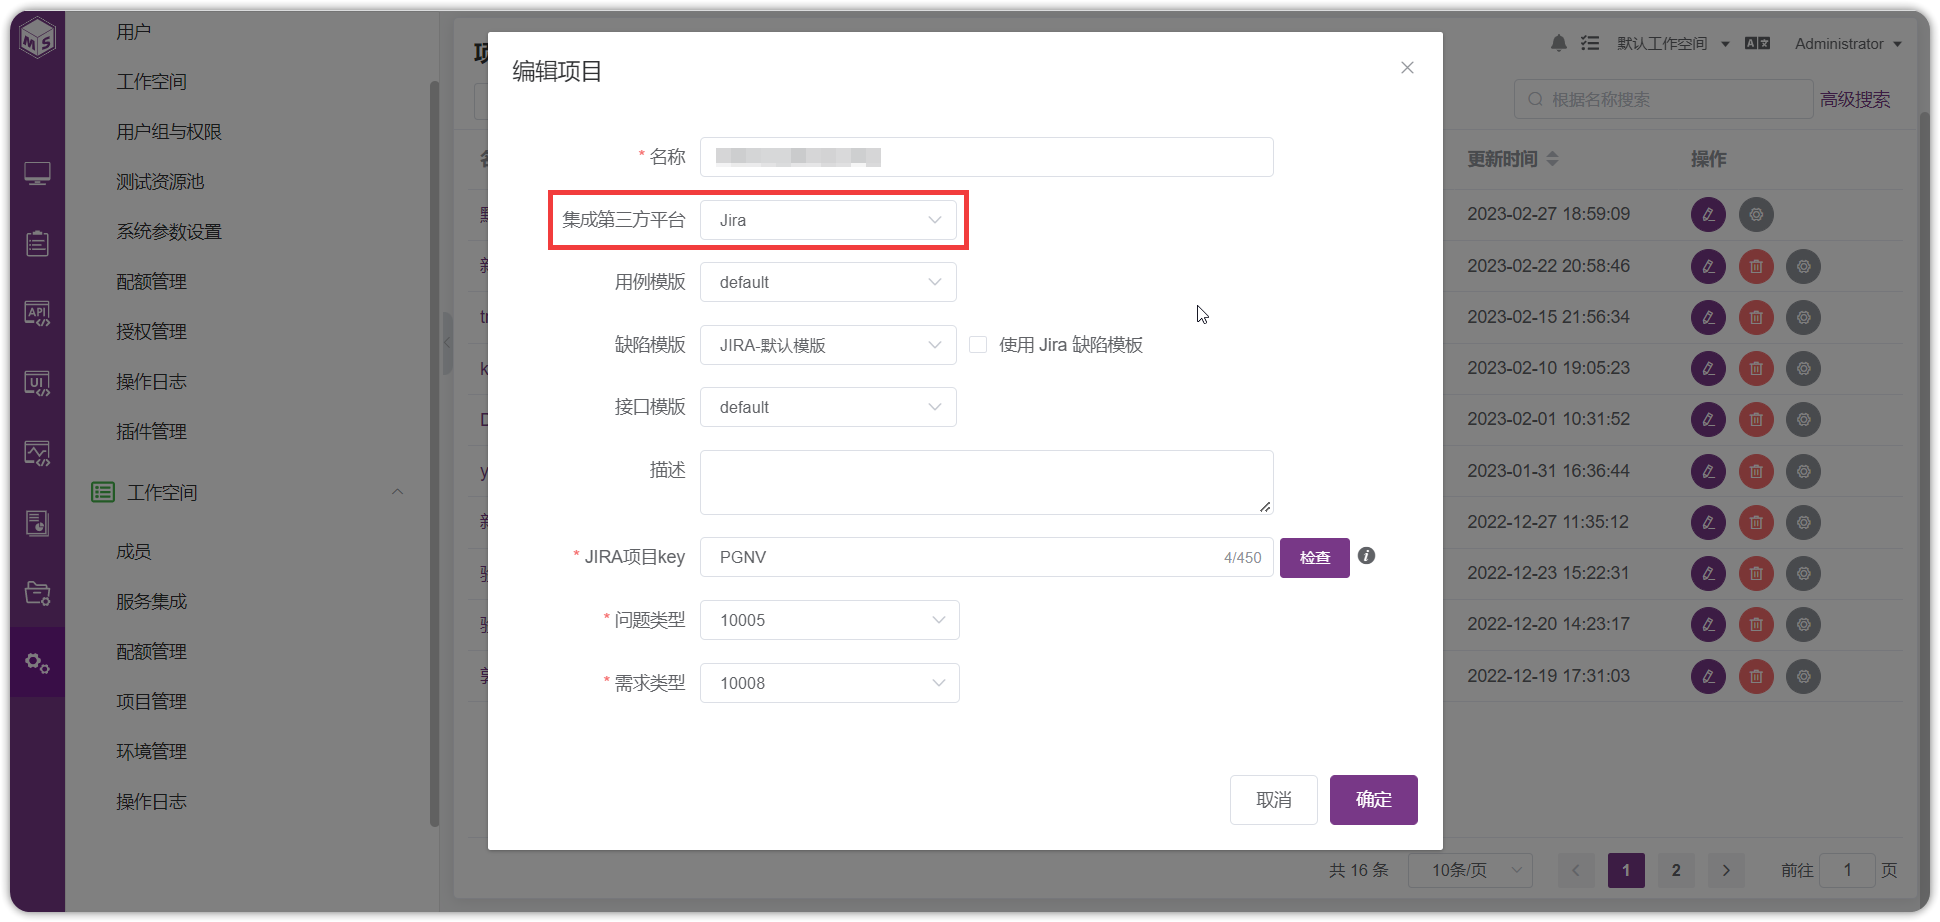Click the language switch icon
The width and height of the screenshot is (1940, 922).
(1757, 43)
